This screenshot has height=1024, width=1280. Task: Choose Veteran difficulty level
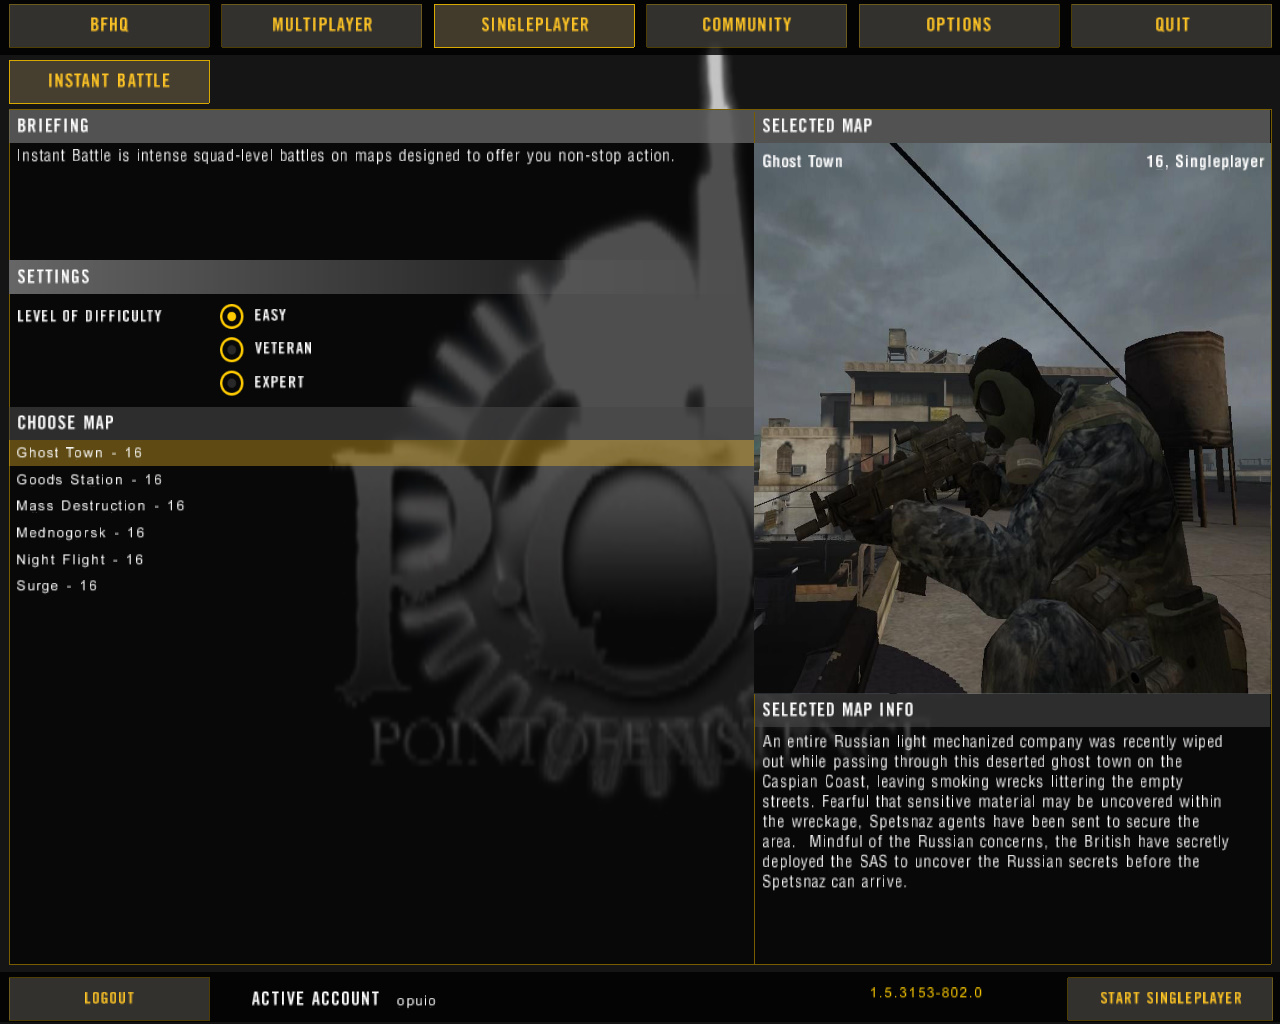pyautogui.click(x=232, y=350)
